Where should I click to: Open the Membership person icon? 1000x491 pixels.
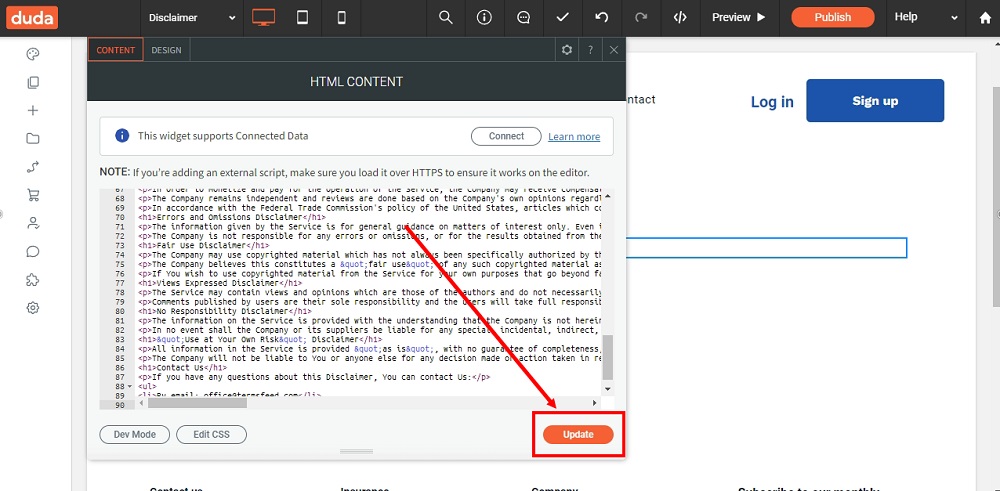(x=33, y=223)
